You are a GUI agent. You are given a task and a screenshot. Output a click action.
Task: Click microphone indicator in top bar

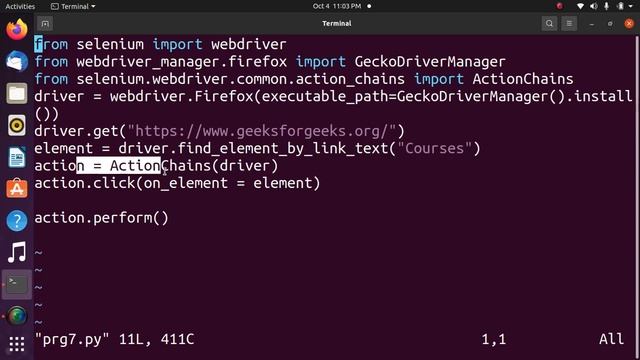click(607, 6)
